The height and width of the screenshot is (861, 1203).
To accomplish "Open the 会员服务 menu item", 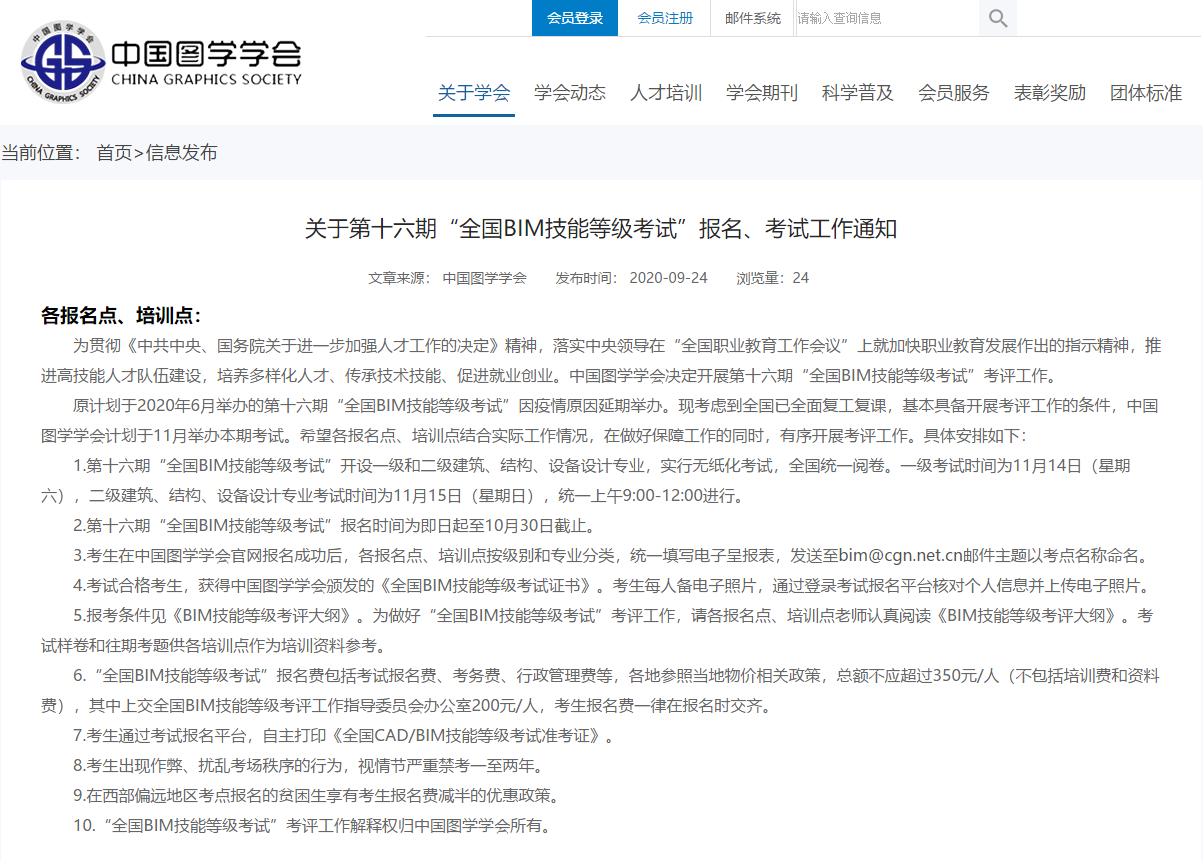I will click(954, 93).
